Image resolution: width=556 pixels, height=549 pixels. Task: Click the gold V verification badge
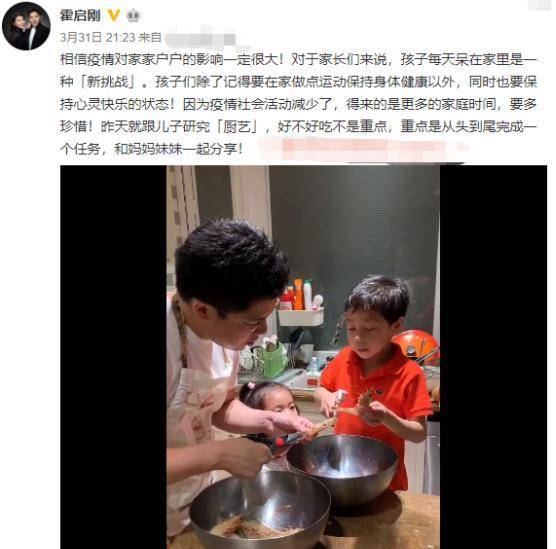point(113,15)
